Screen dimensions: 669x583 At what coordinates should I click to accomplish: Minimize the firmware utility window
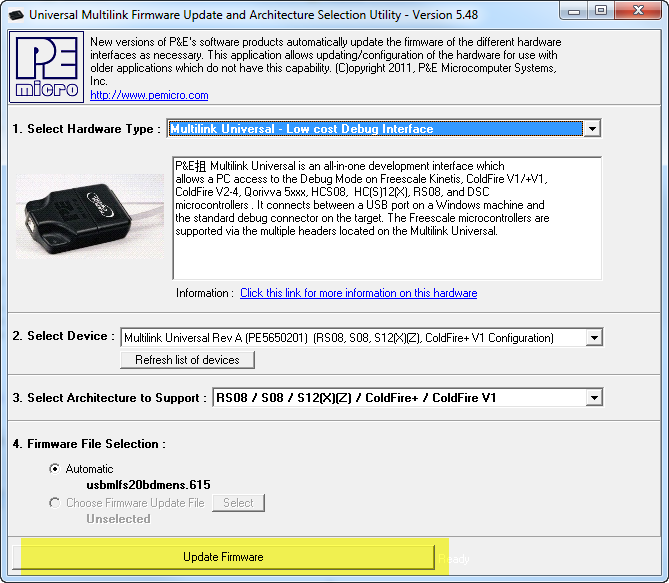click(574, 11)
